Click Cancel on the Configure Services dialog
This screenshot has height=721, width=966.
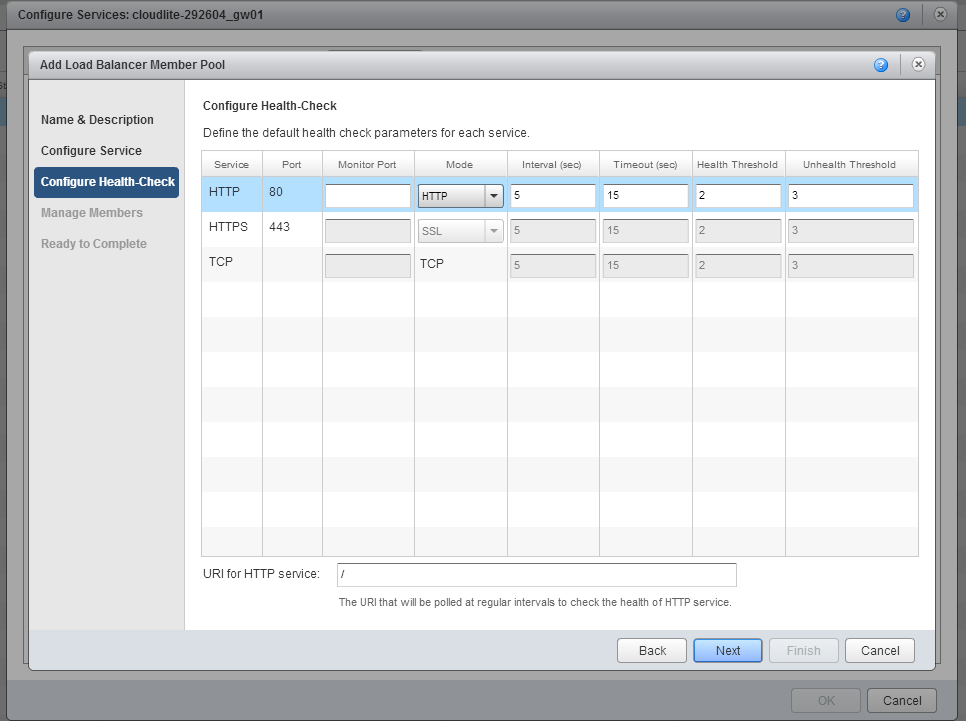point(901,700)
